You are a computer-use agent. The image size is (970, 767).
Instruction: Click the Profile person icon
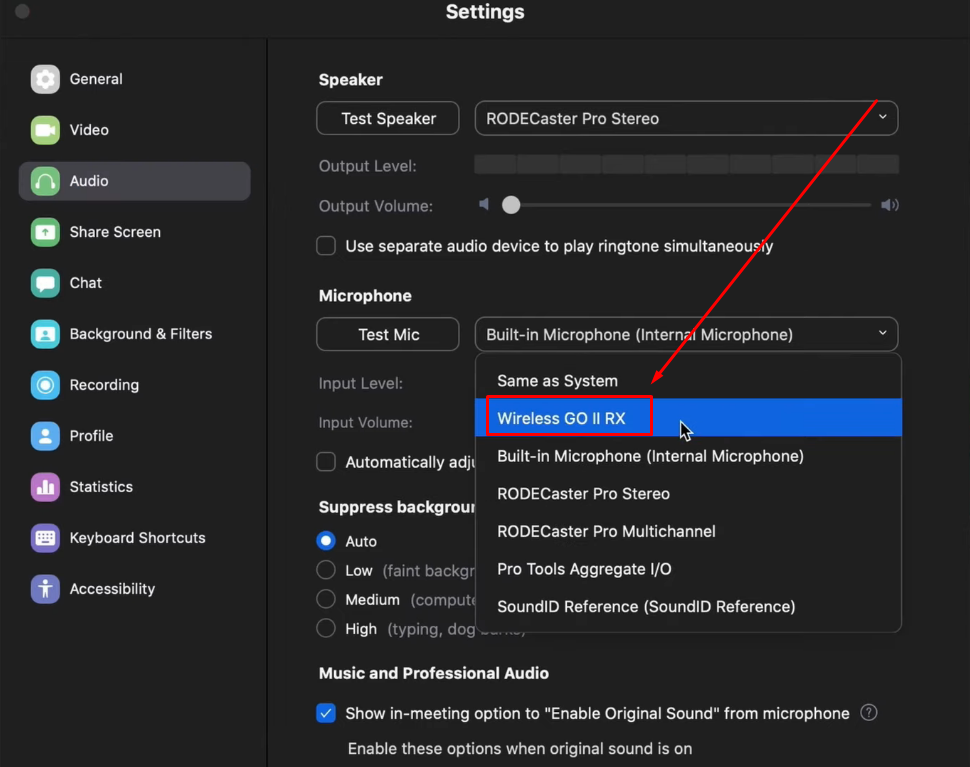click(45, 436)
